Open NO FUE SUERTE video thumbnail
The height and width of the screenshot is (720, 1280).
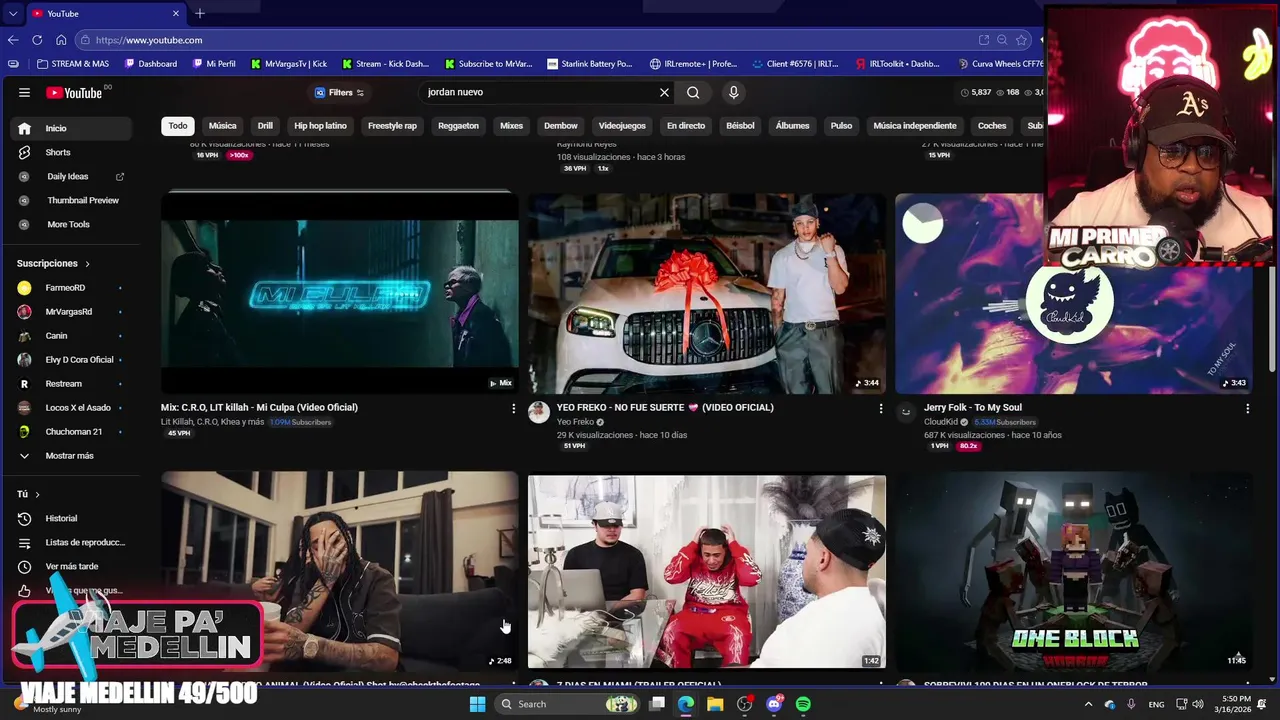point(707,293)
